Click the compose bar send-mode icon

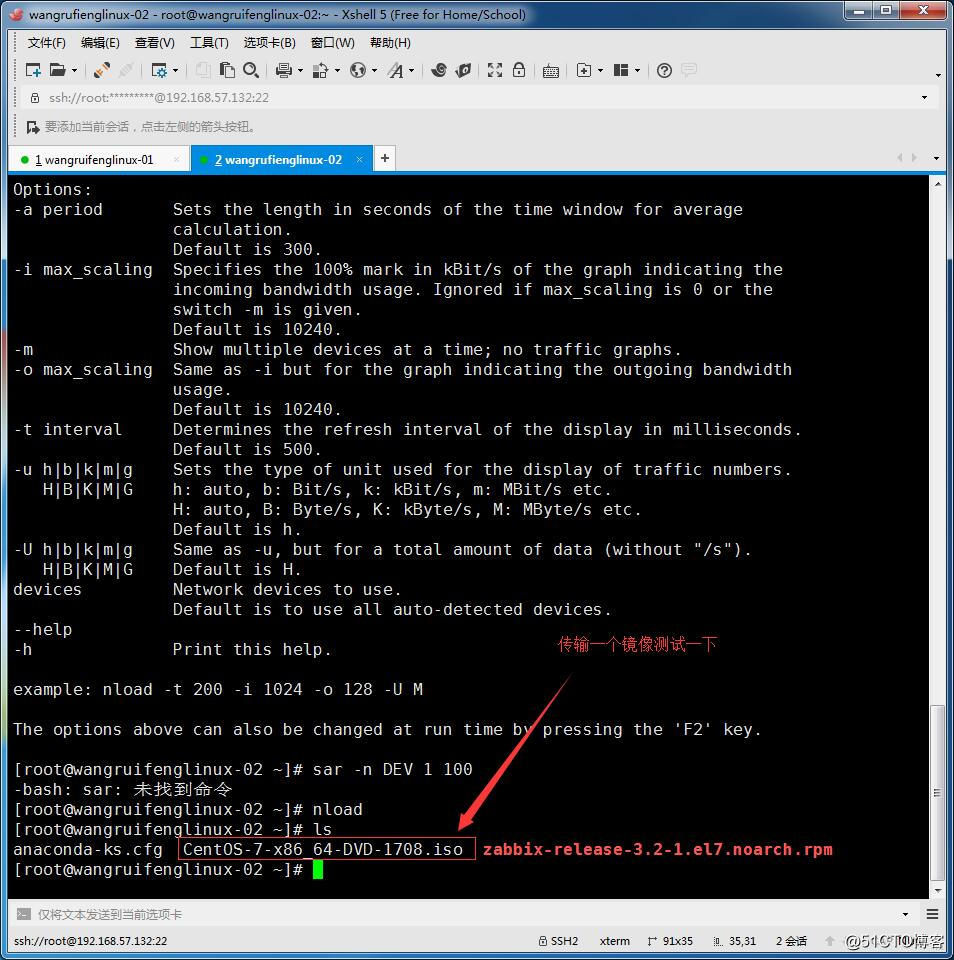pos(23,914)
